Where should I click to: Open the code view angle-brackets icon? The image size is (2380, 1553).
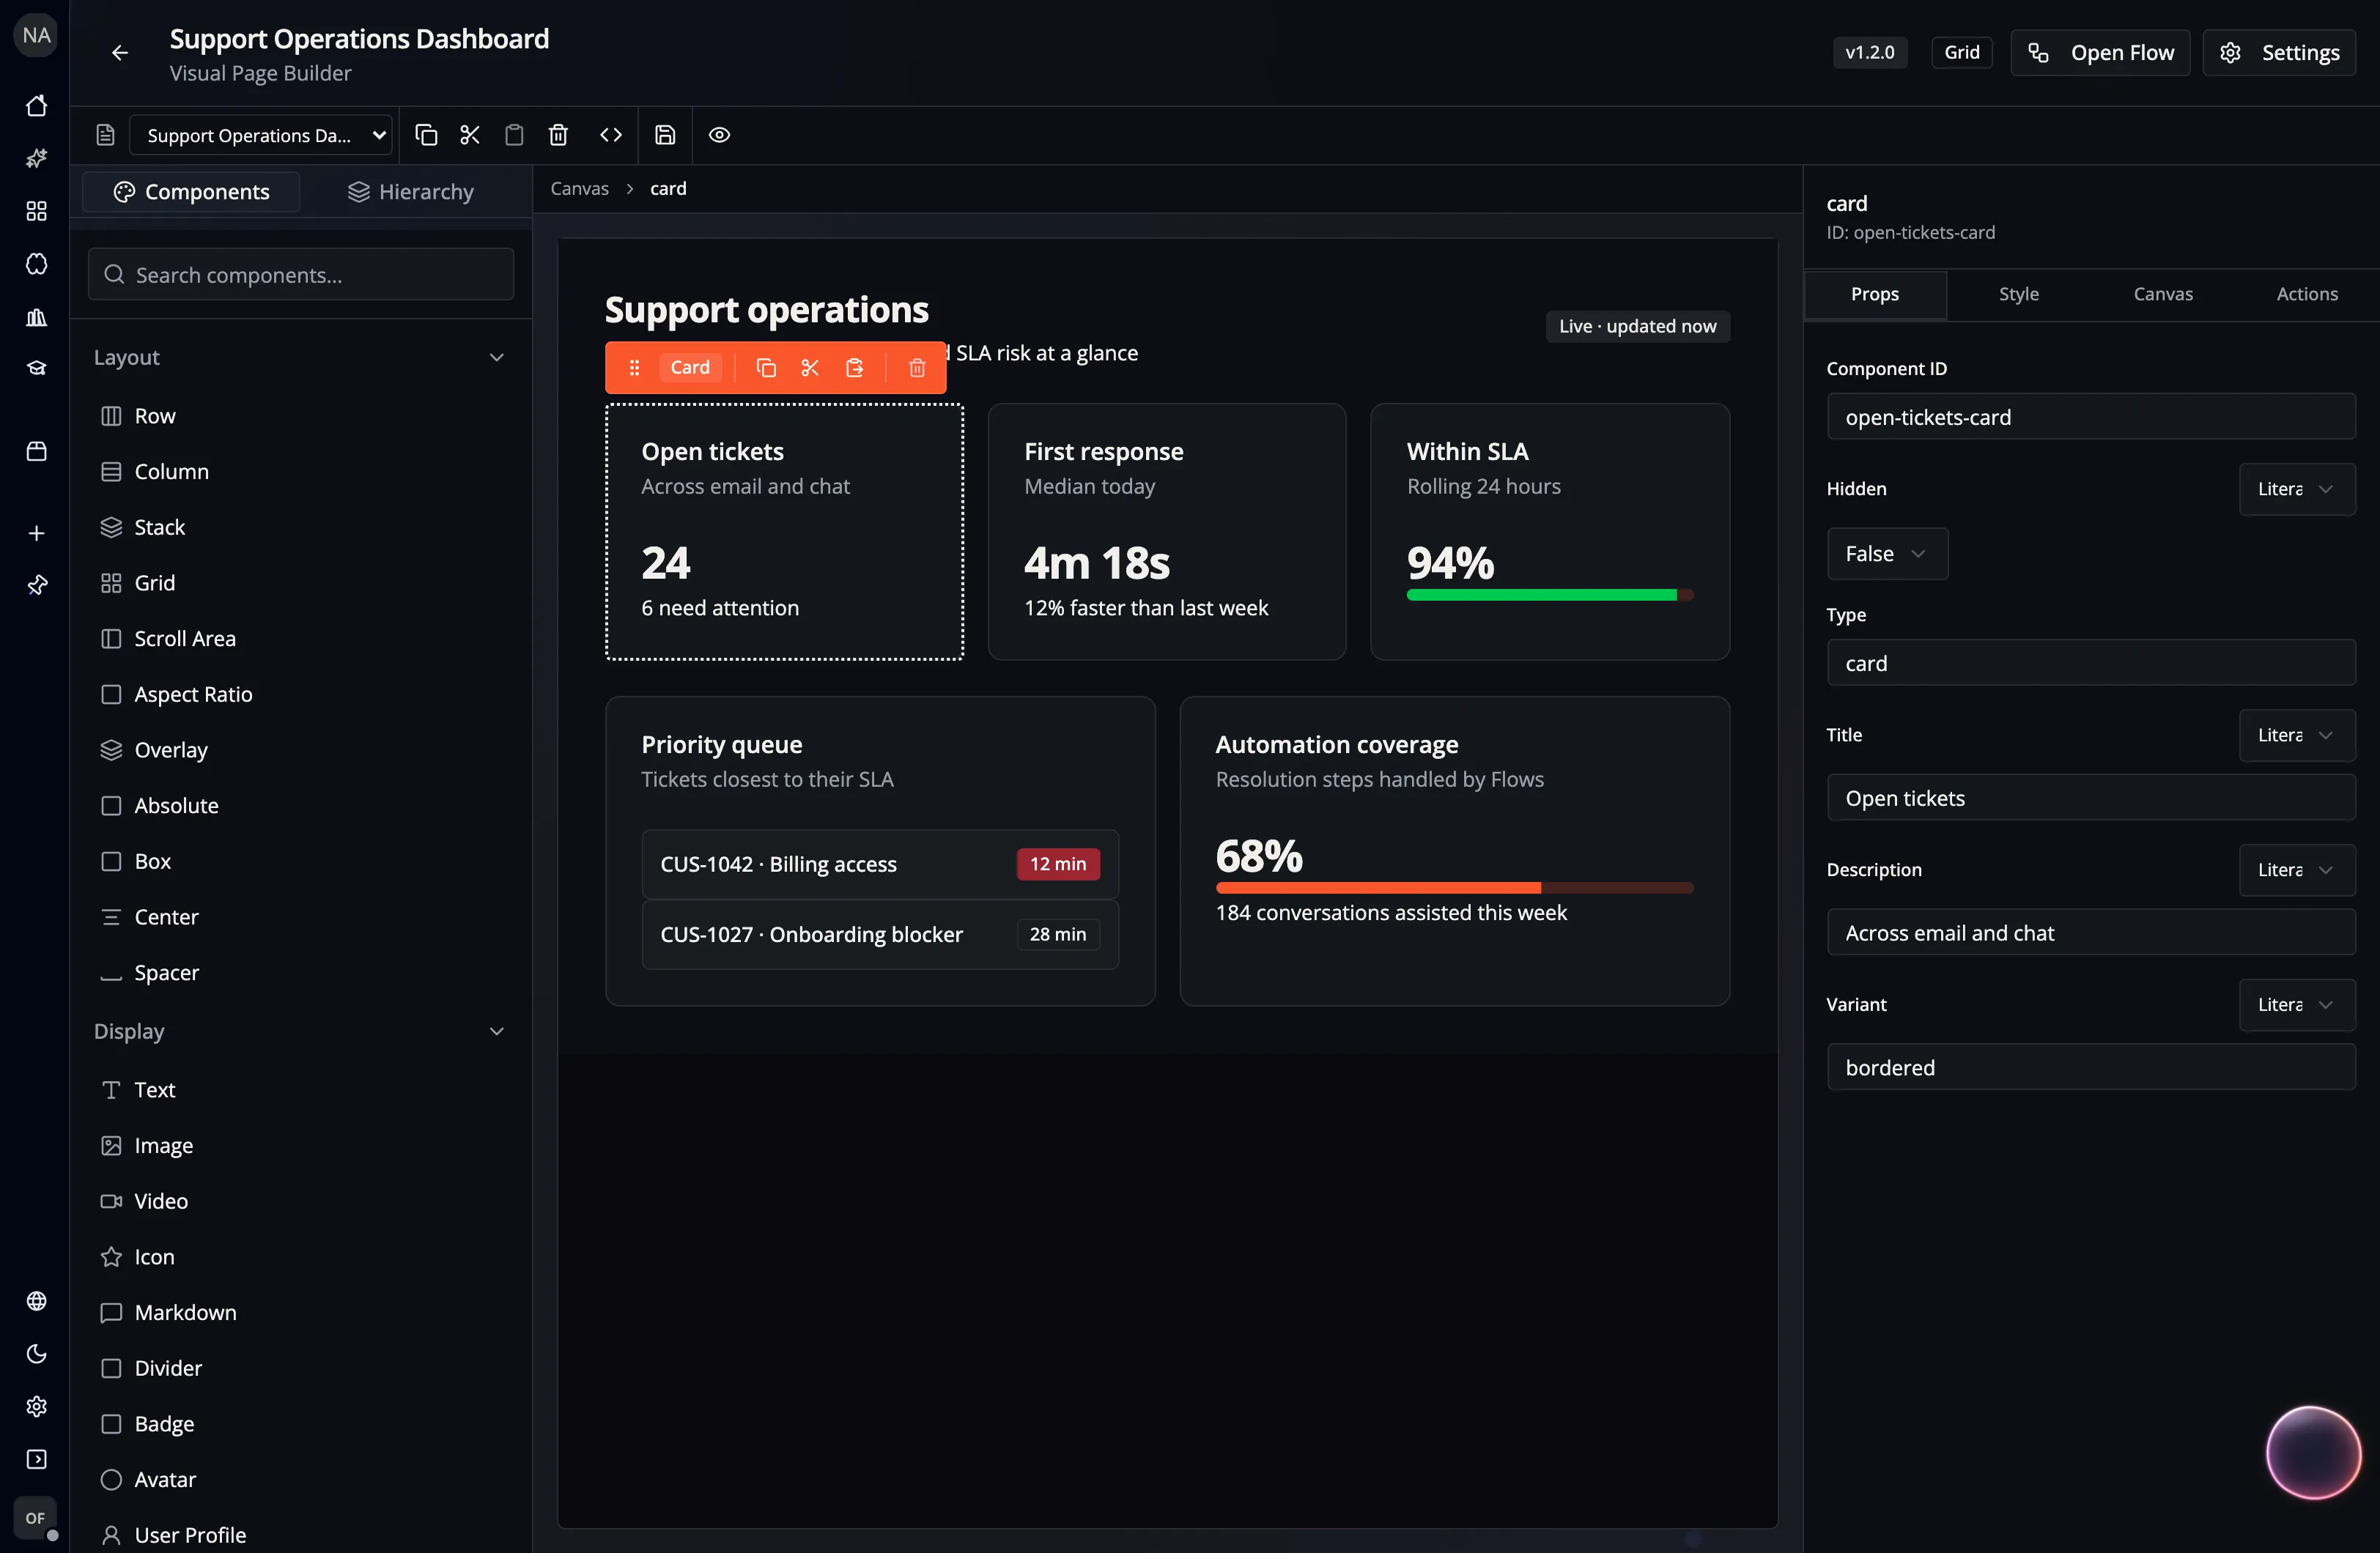[611, 135]
